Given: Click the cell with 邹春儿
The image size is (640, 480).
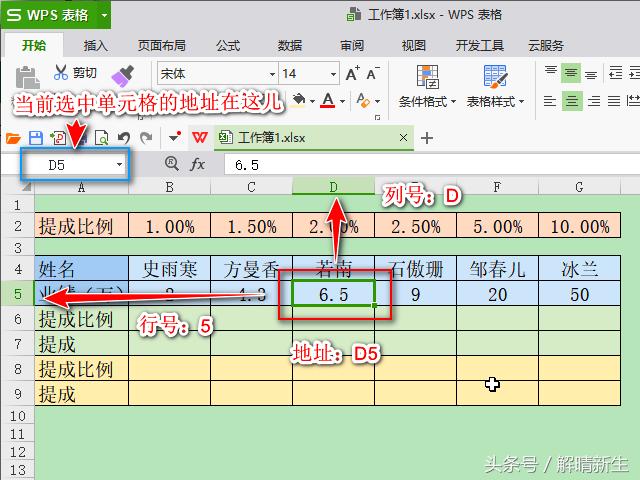Looking at the screenshot, I should pyautogui.click(x=498, y=268).
